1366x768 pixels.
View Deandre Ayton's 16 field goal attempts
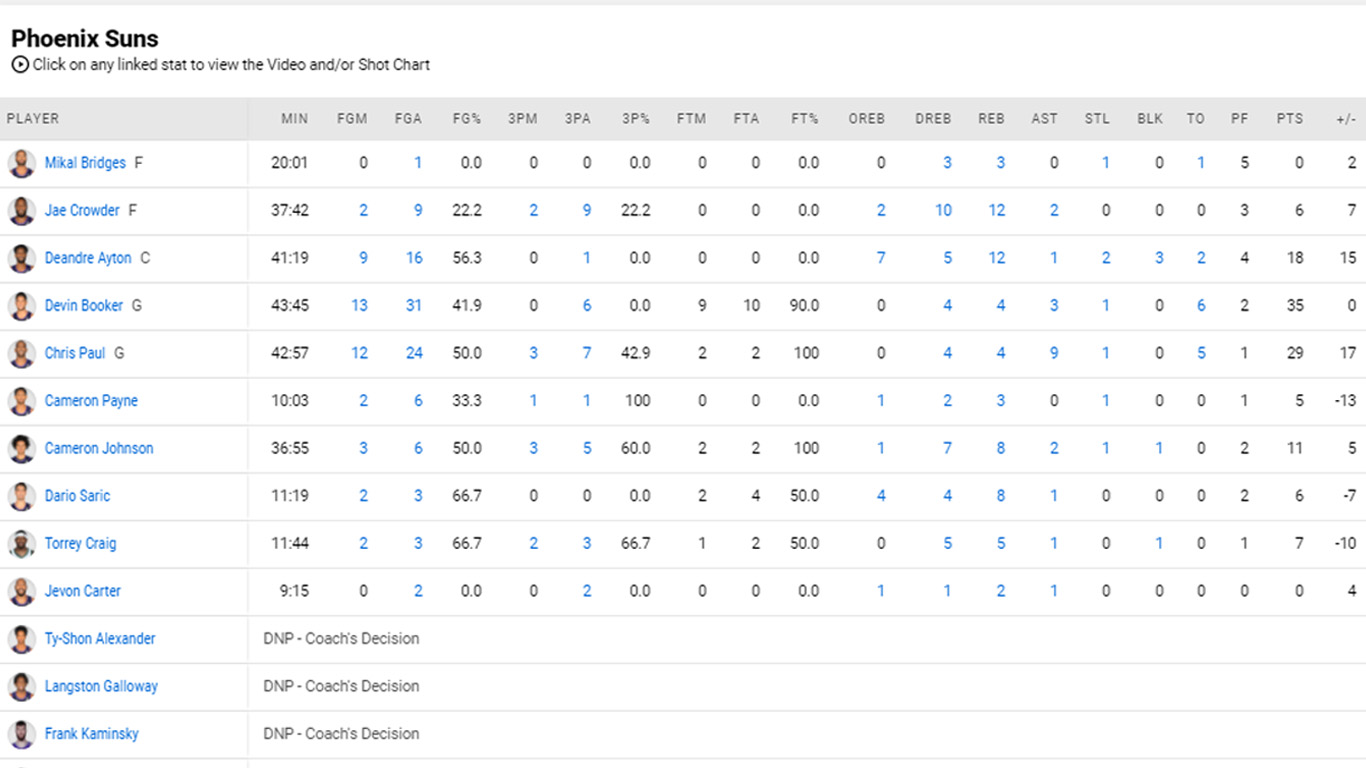(414, 258)
